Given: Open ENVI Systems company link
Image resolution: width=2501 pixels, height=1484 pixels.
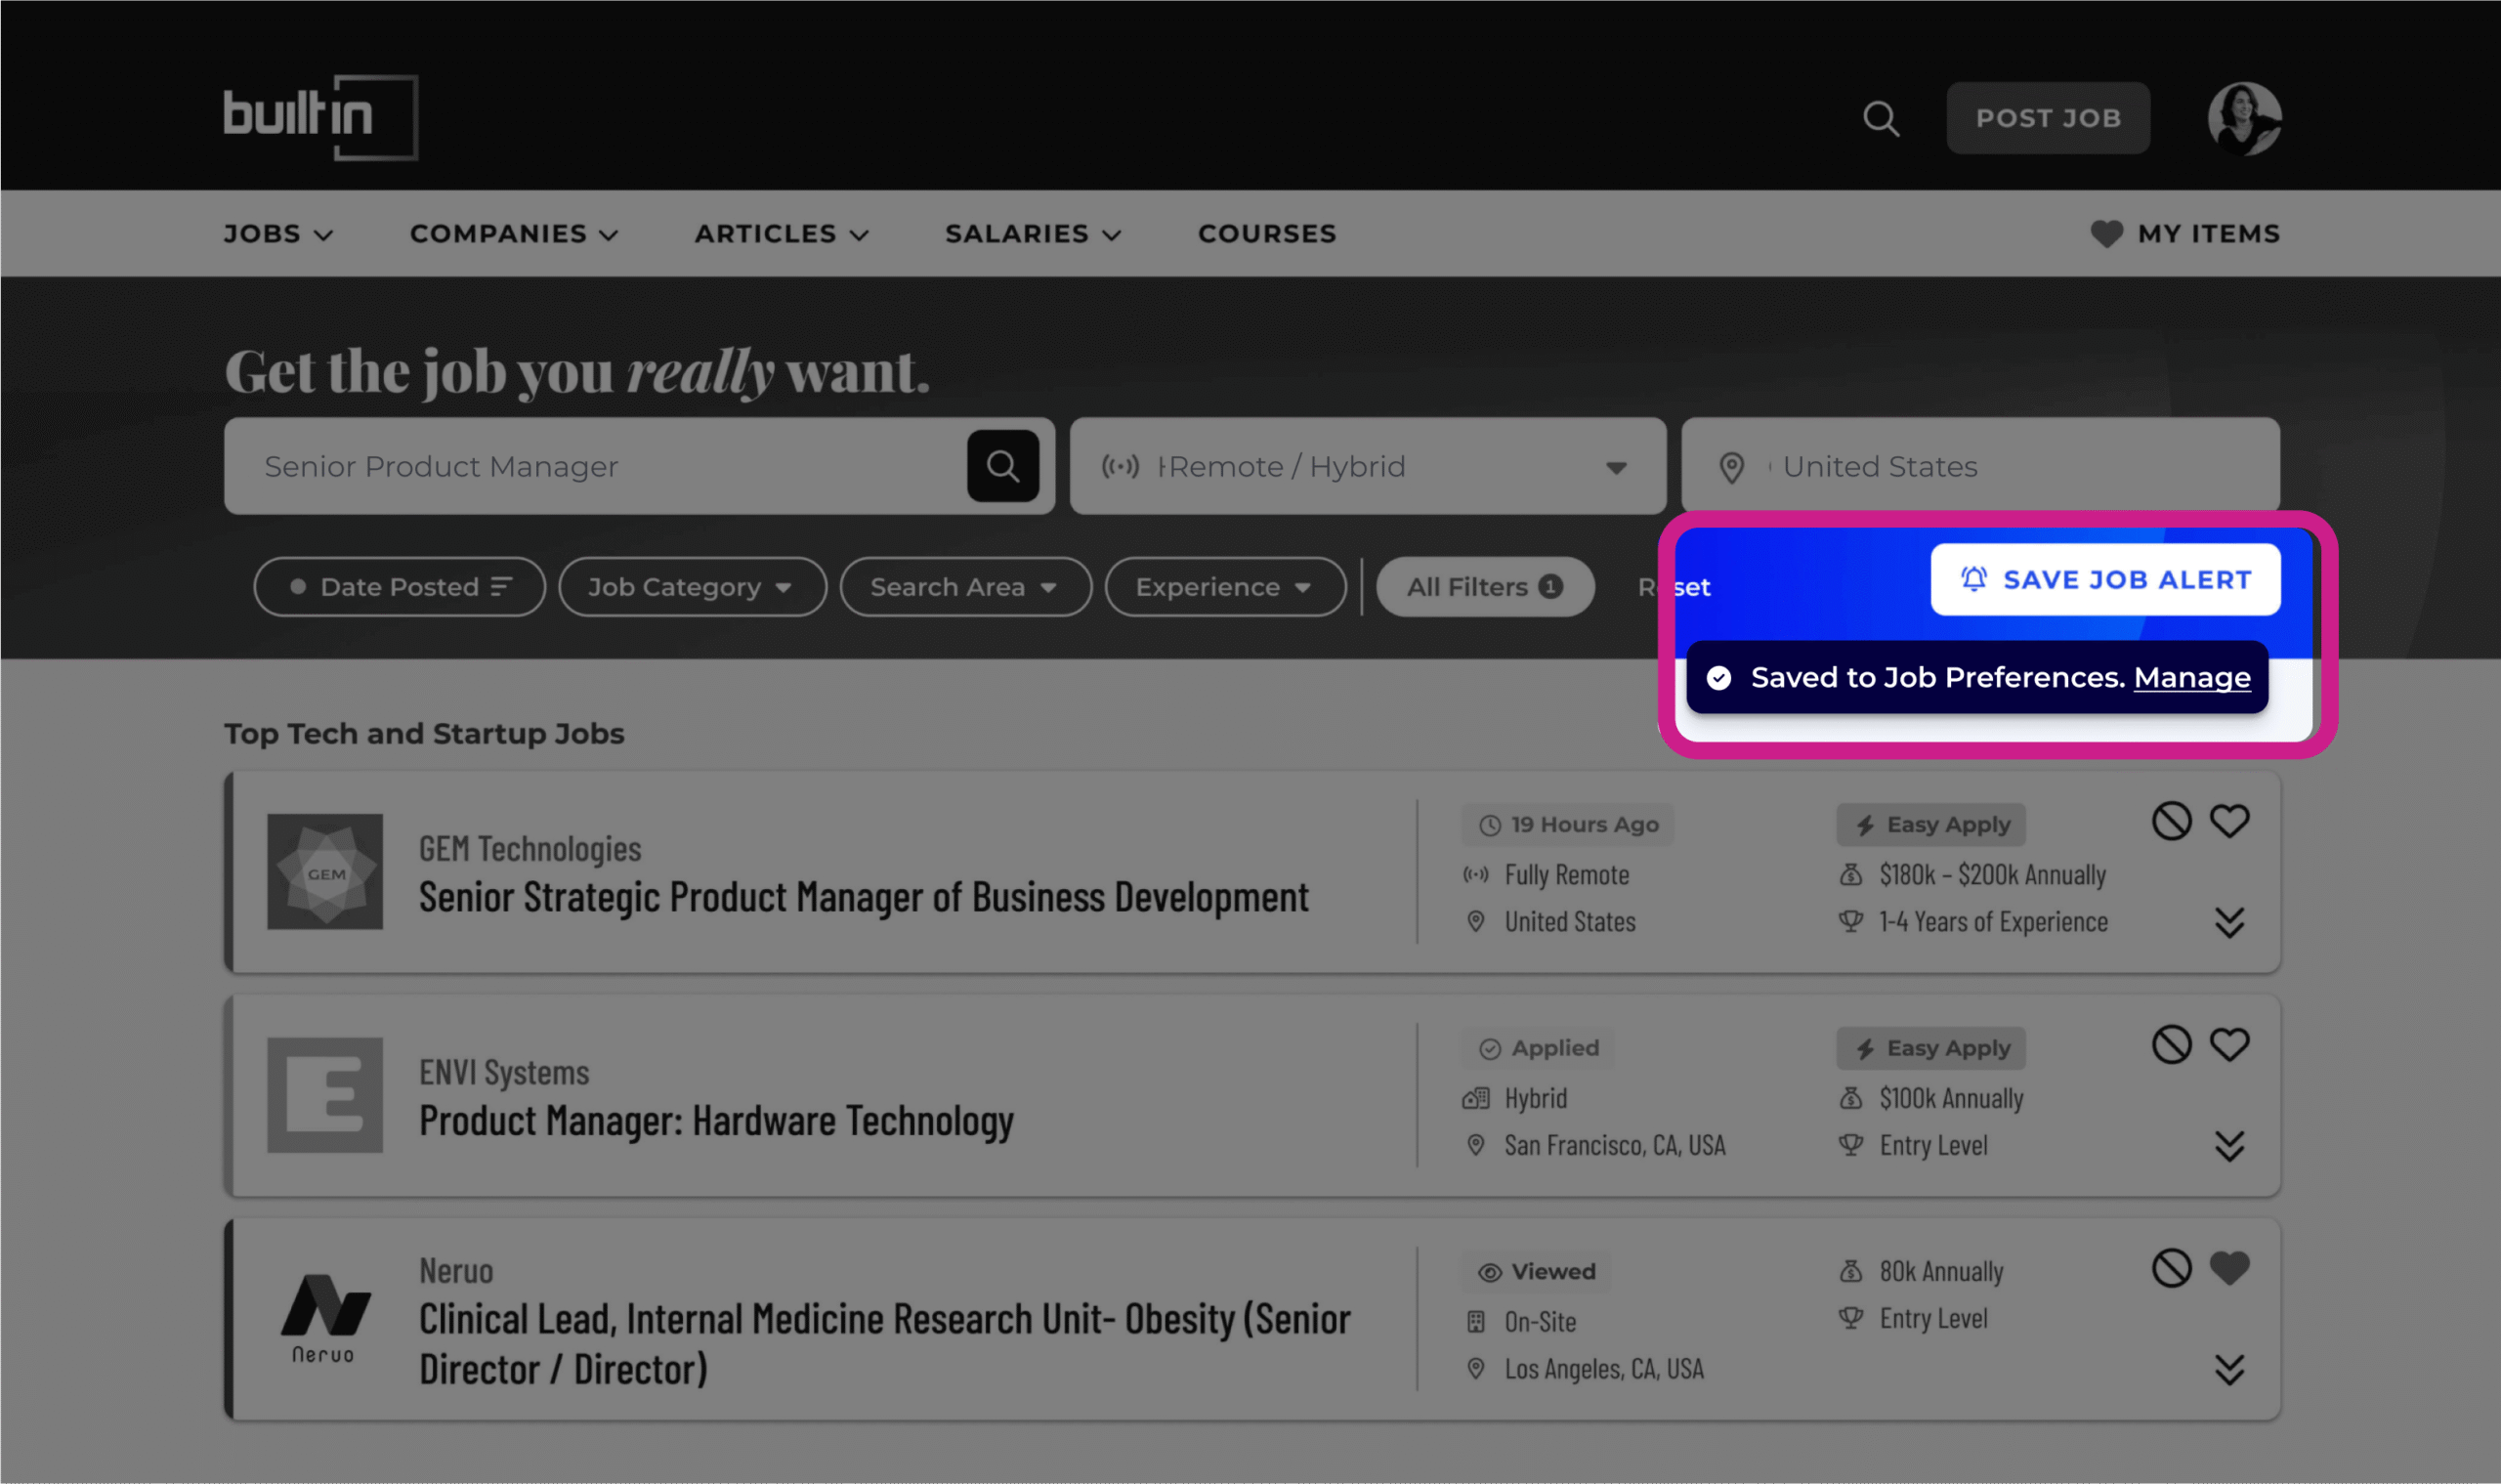Looking at the screenshot, I should [504, 1073].
